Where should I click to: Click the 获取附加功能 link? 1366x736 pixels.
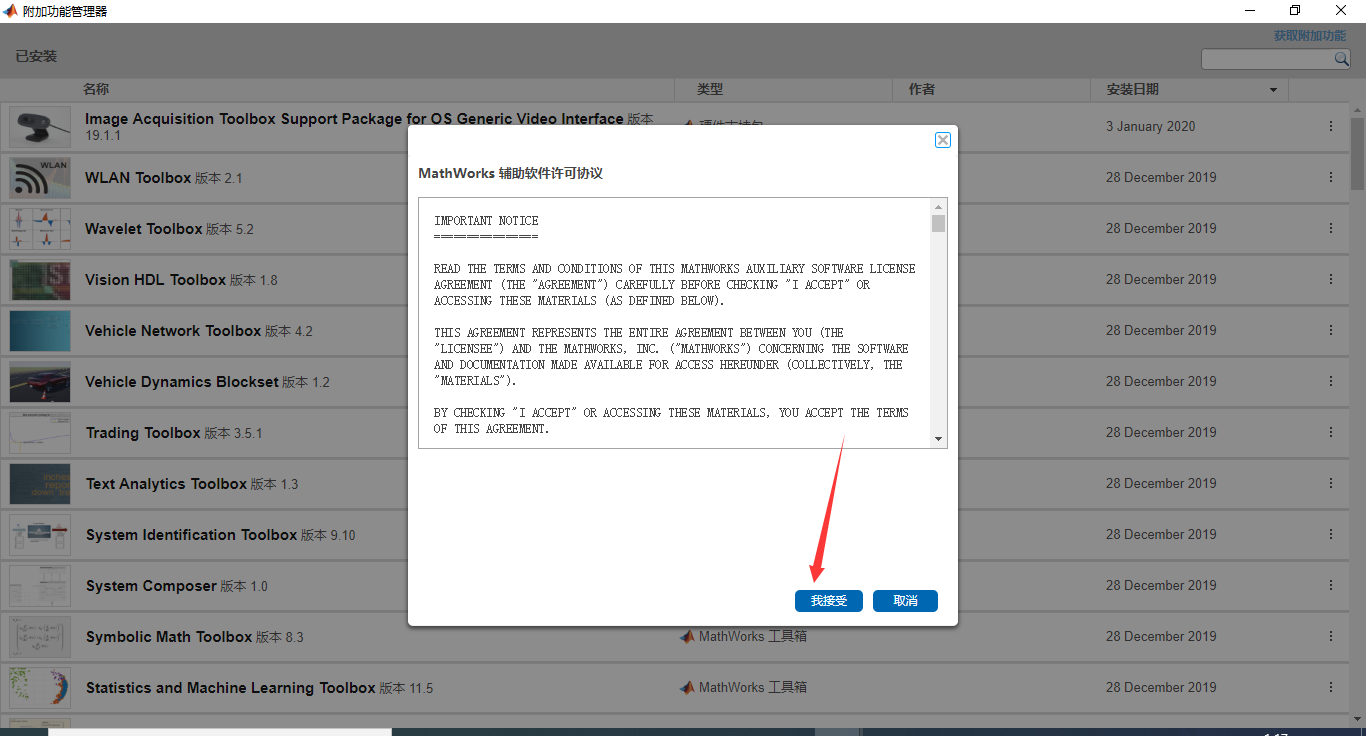click(x=1309, y=36)
